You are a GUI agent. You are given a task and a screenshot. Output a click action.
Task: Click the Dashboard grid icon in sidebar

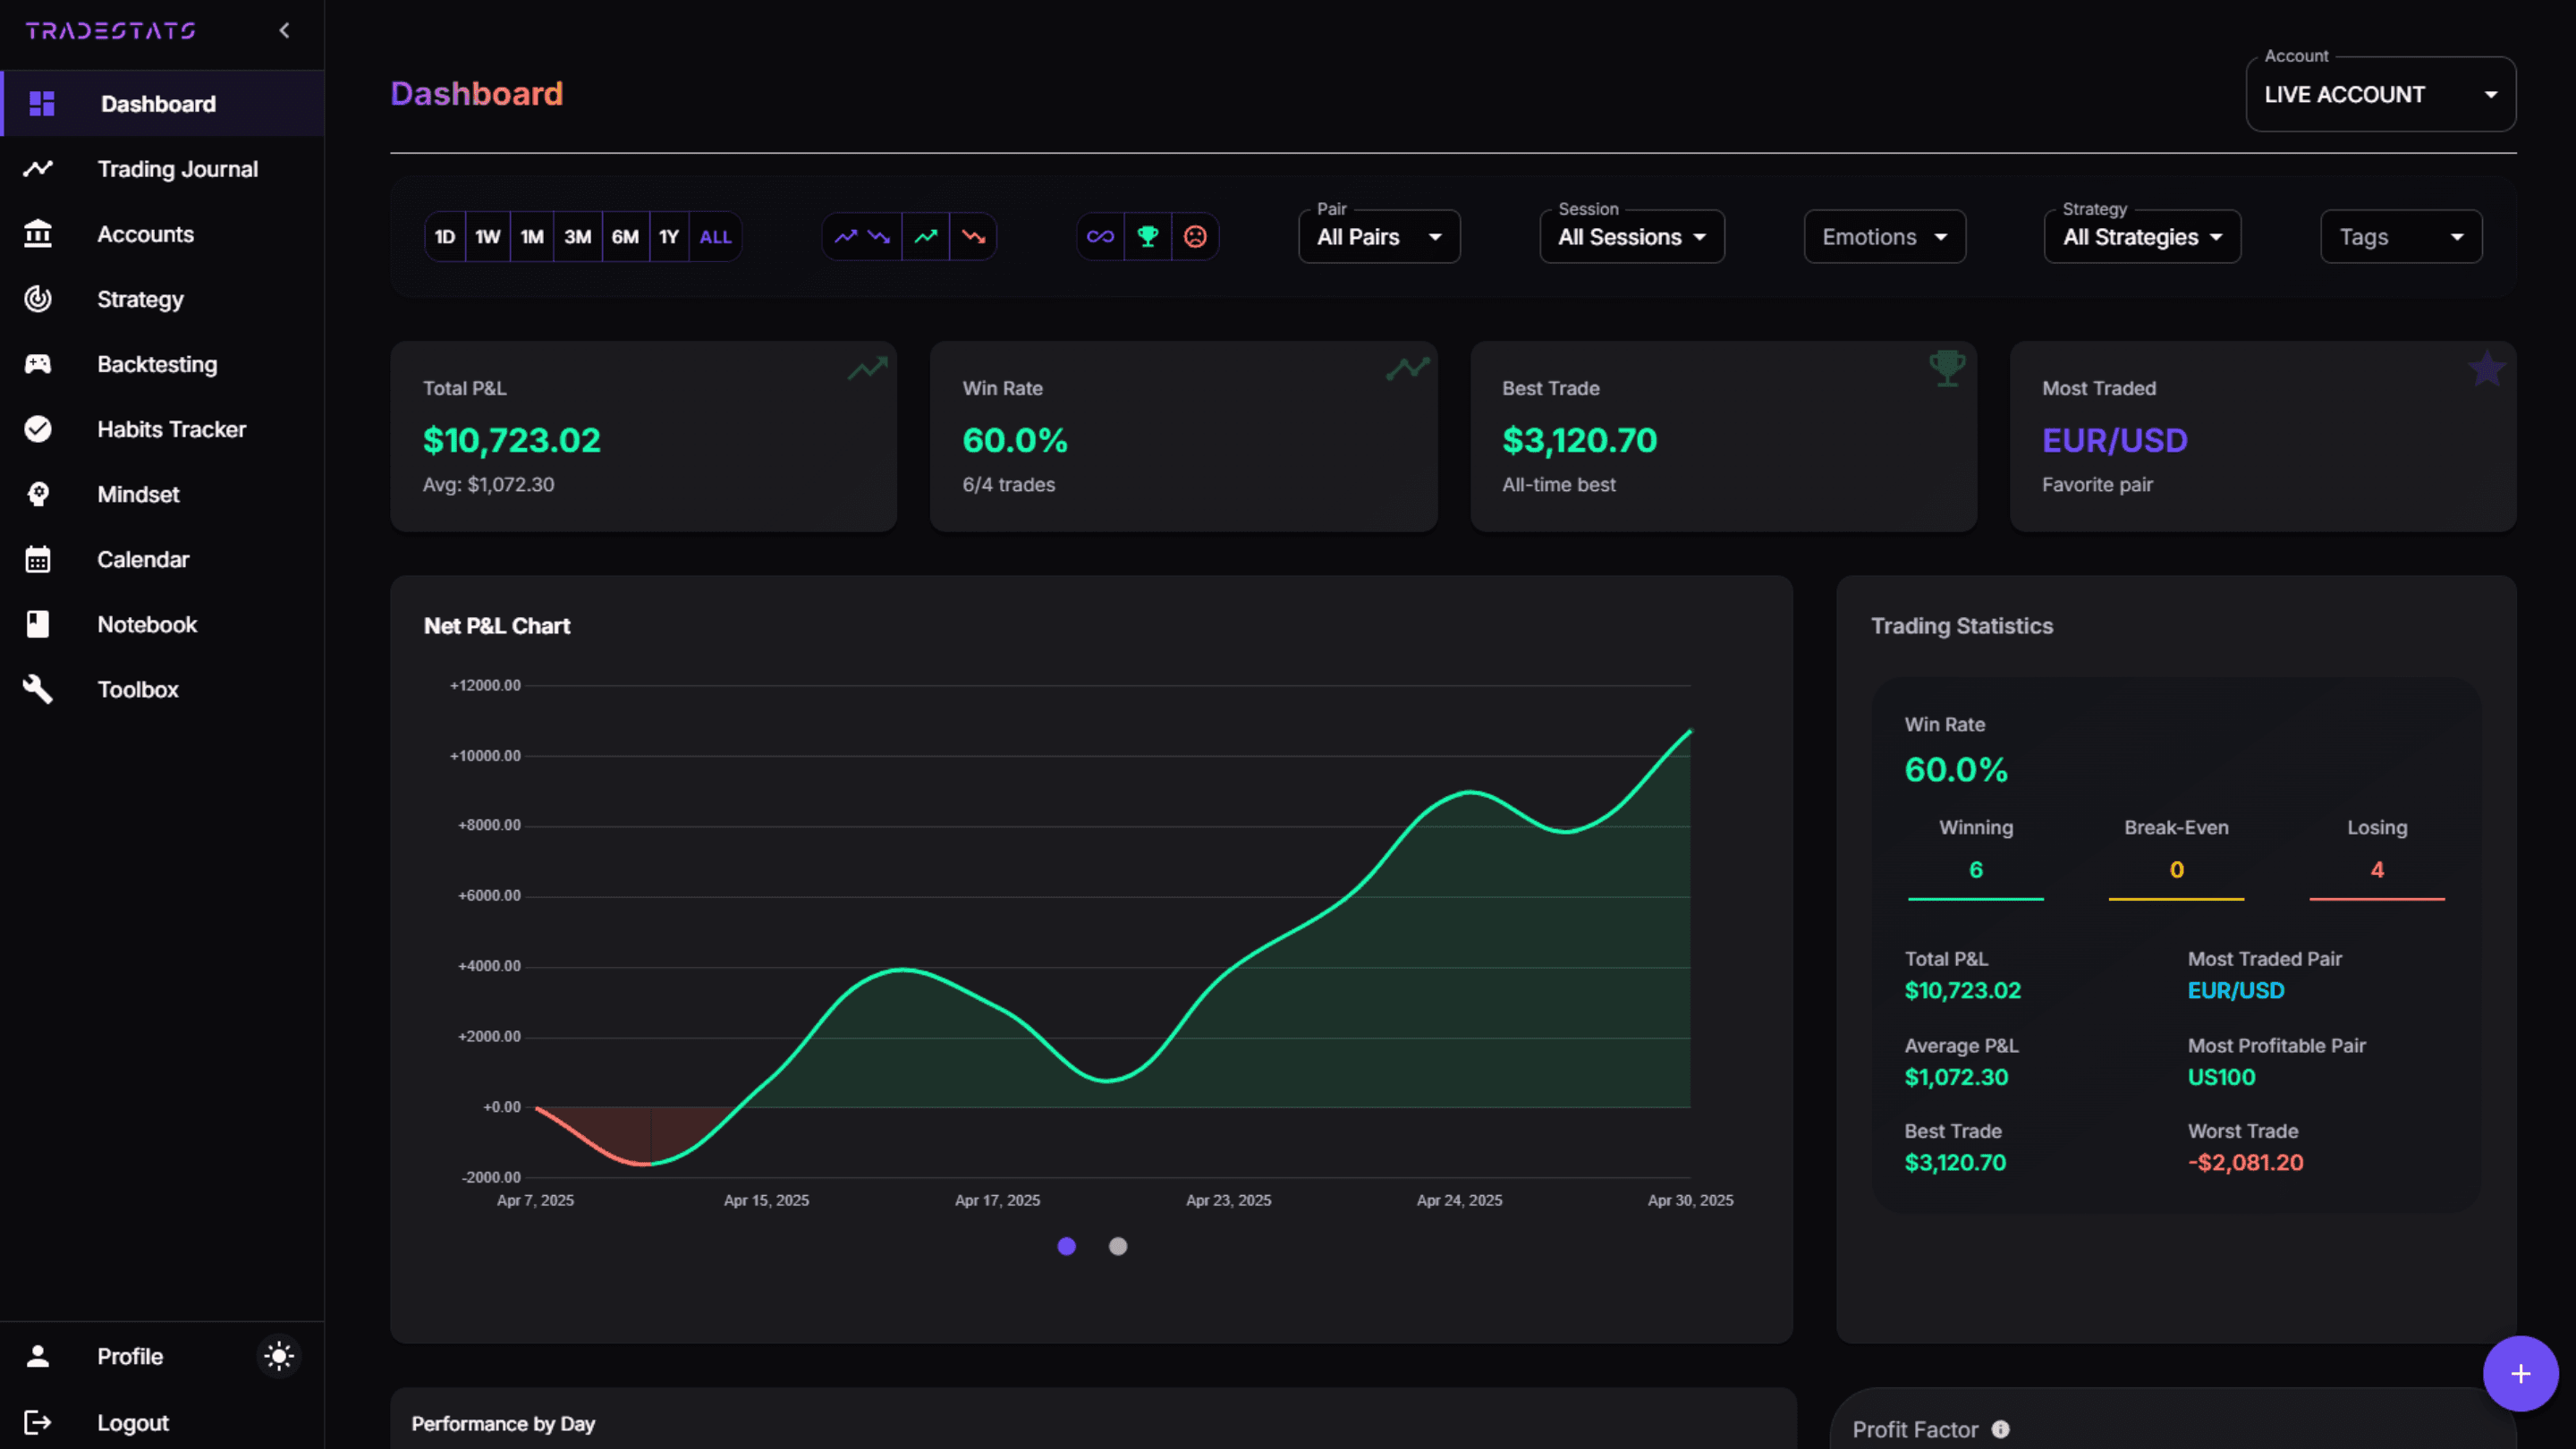42,103
